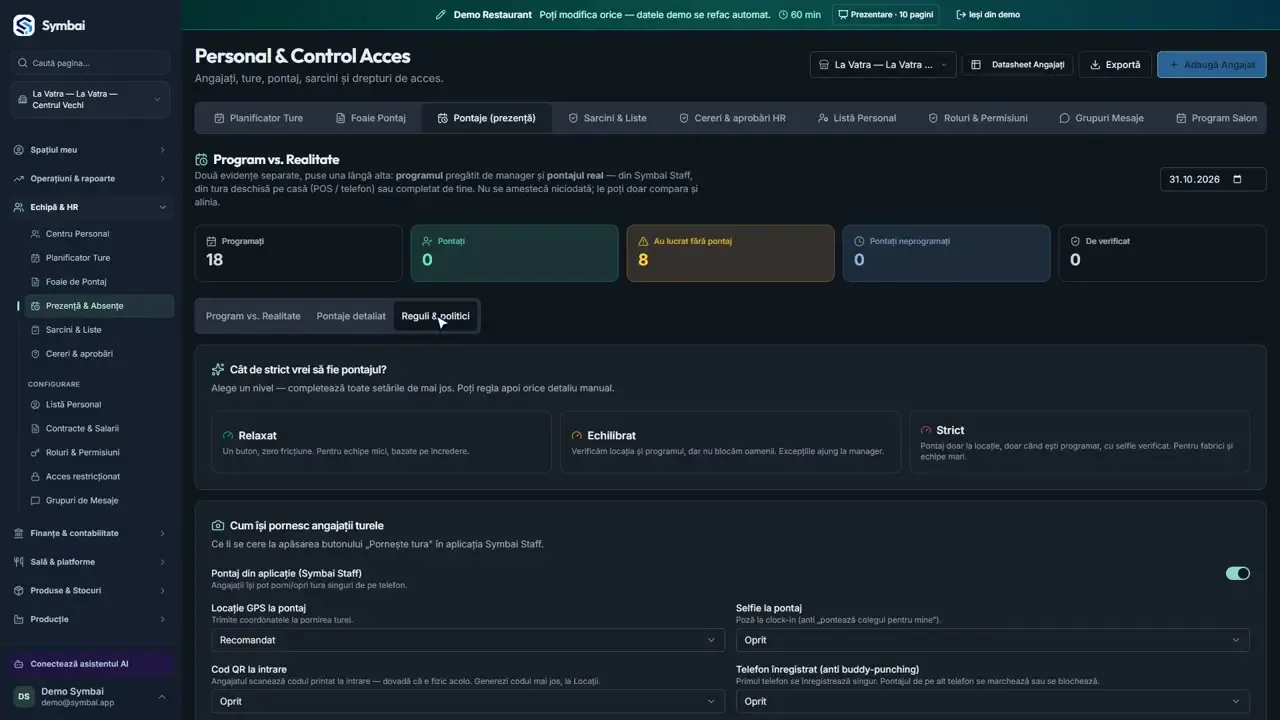Switch to Planificator Ture tab
Viewport: 1280px width, 720px height.
pyautogui.click(x=258, y=118)
